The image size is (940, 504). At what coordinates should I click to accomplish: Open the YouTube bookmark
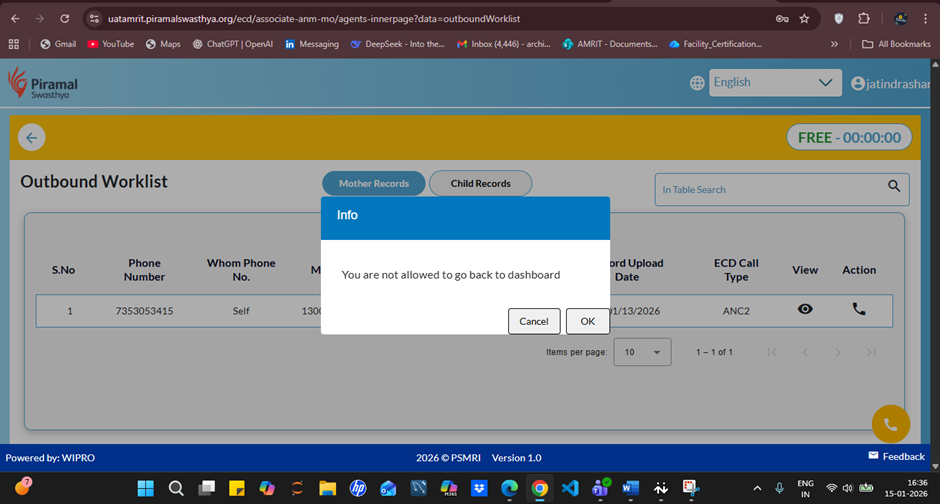coord(110,44)
